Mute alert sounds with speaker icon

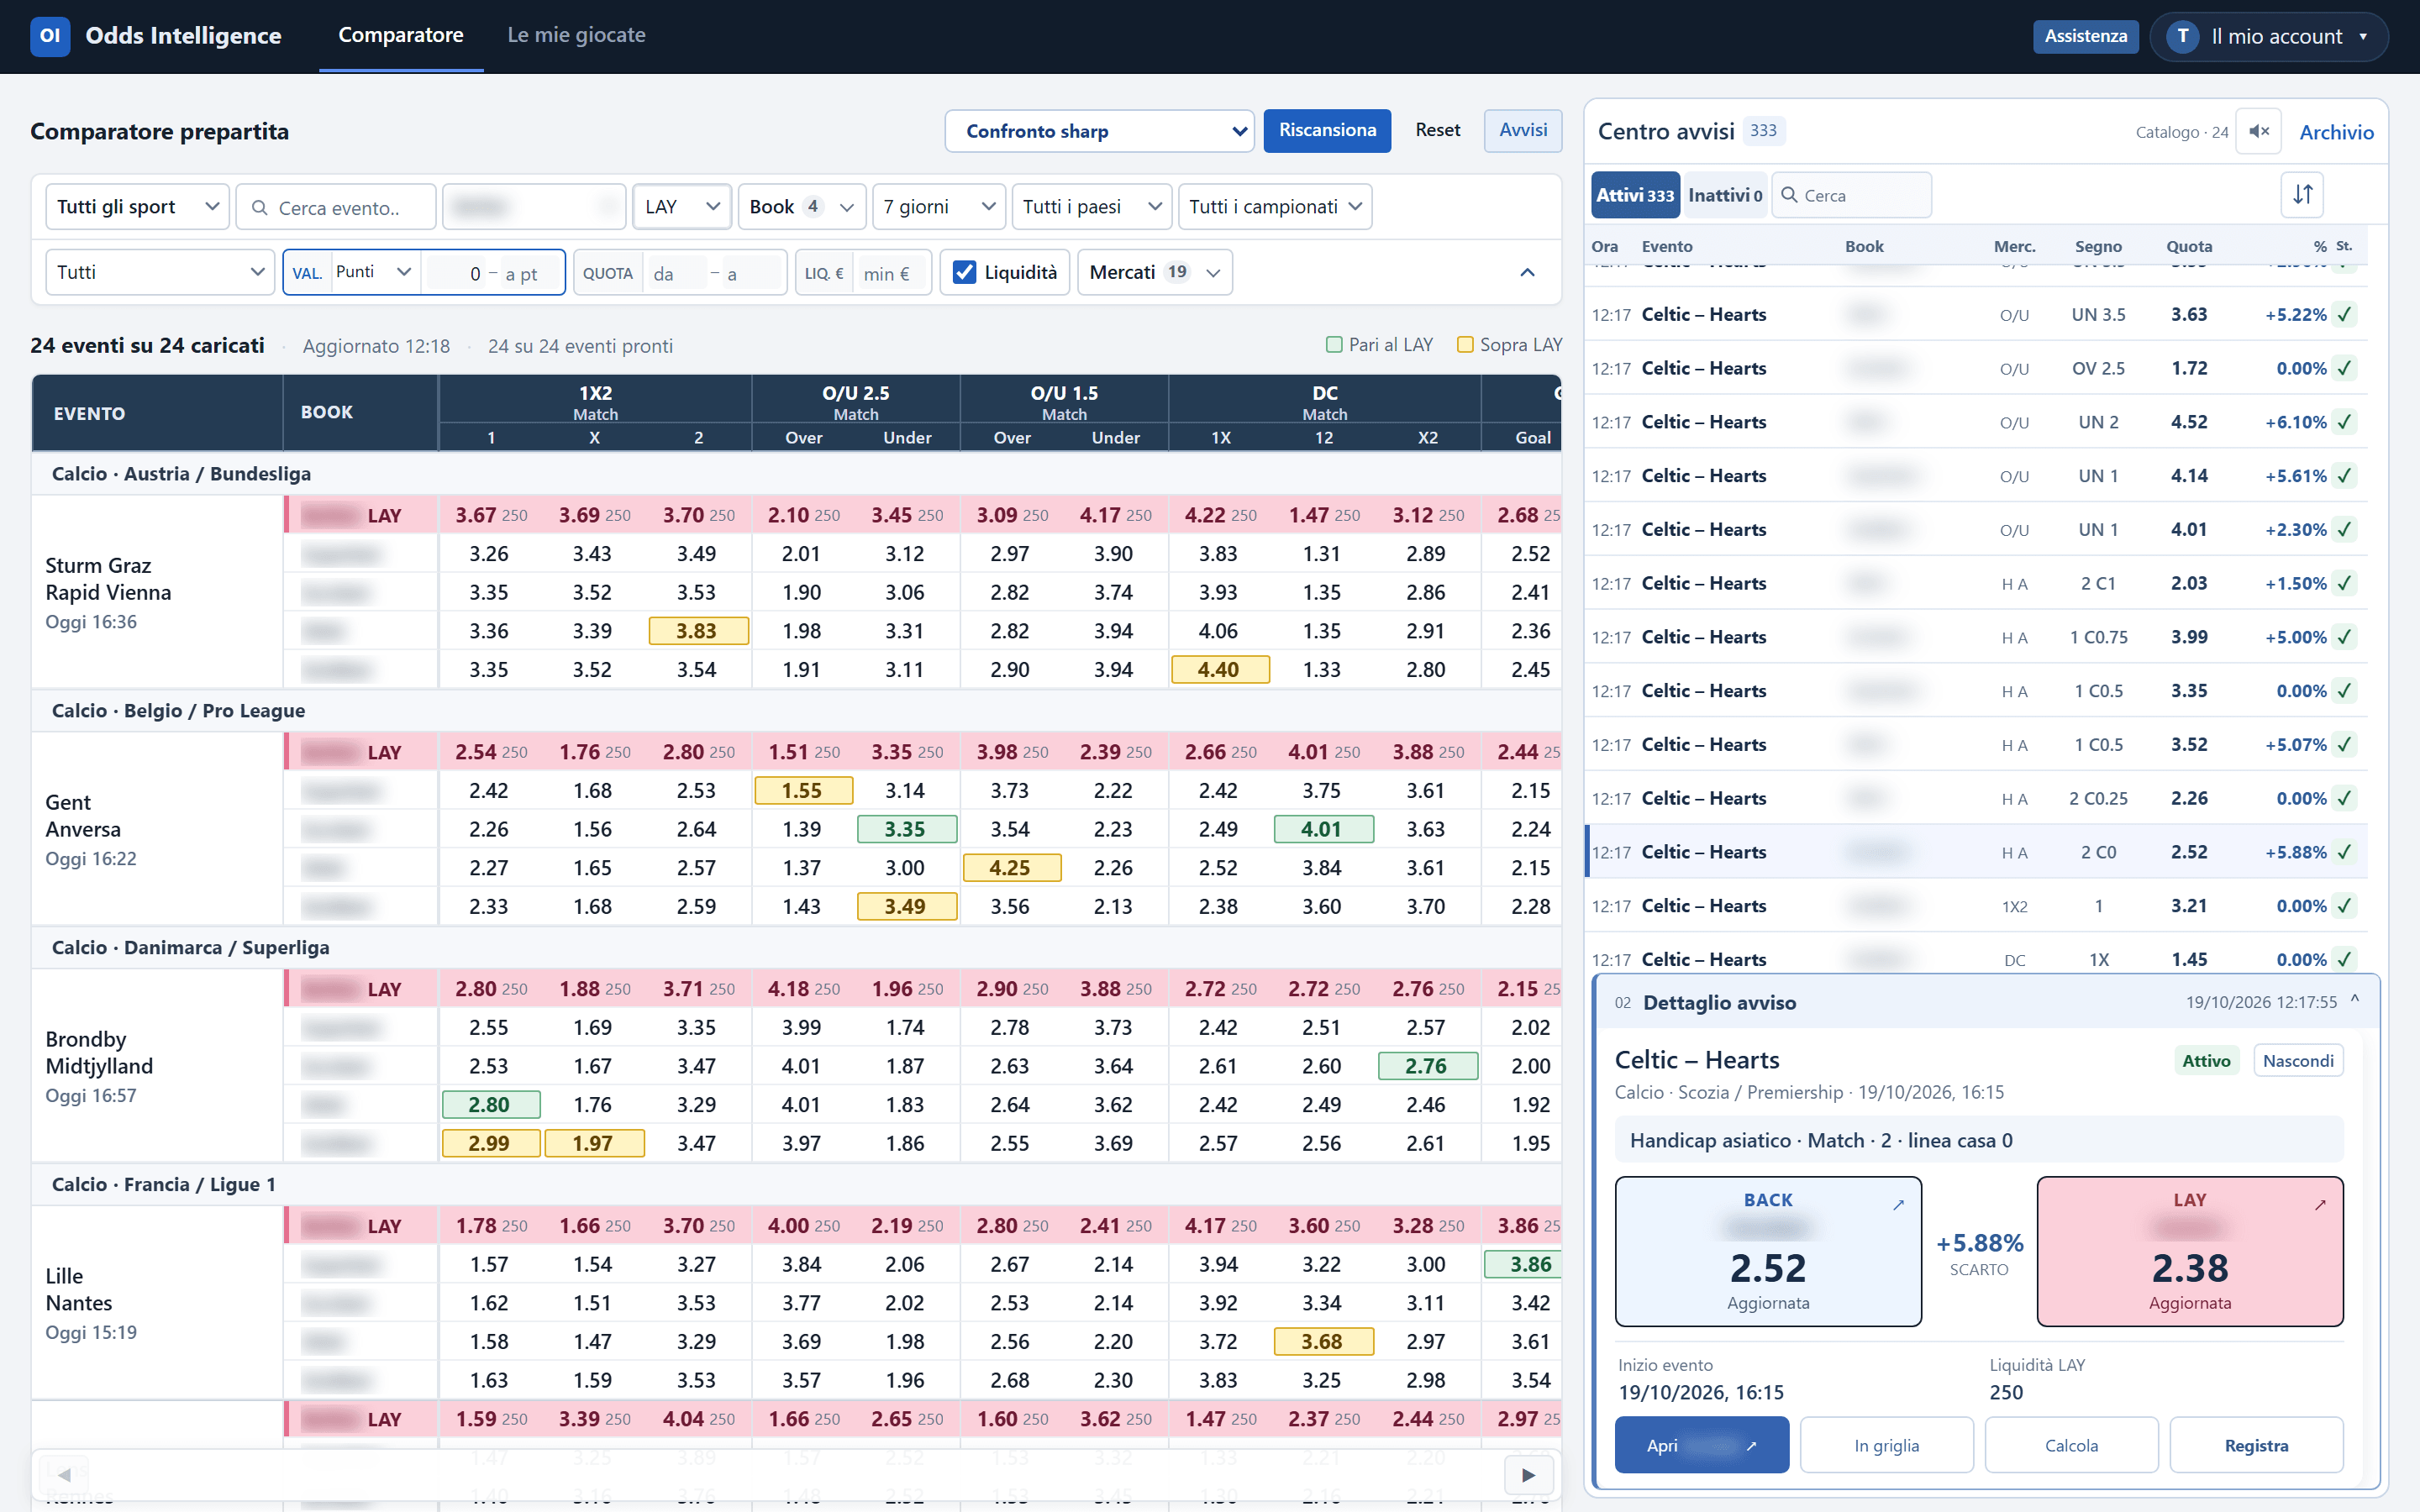click(x=2258, y=131)
